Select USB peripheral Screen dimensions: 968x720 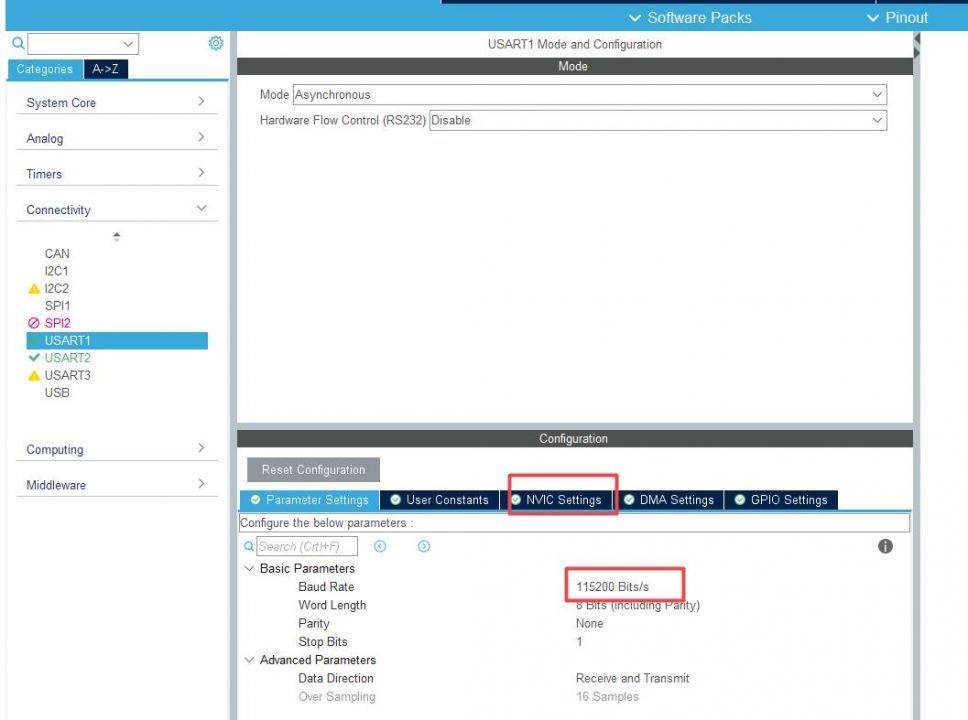(57, 393)
